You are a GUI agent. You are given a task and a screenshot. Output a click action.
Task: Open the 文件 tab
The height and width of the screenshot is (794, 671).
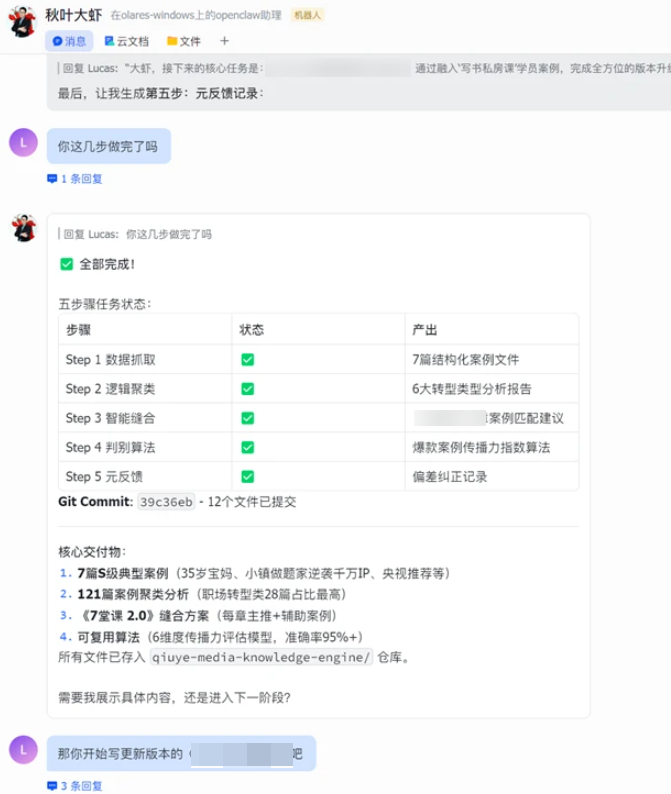[184, 41]
